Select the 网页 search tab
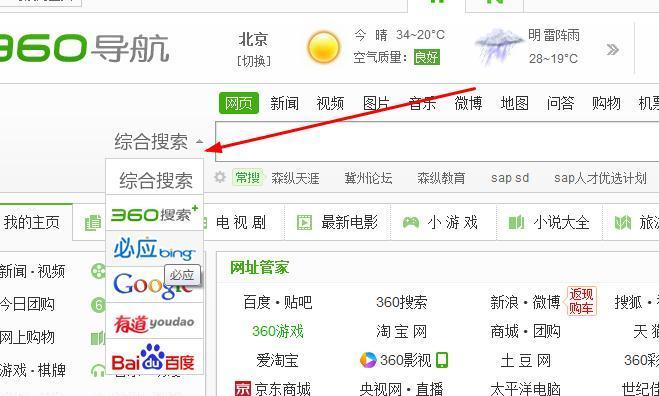The width and height of the screenshot is (659, 396). [239, 103]
